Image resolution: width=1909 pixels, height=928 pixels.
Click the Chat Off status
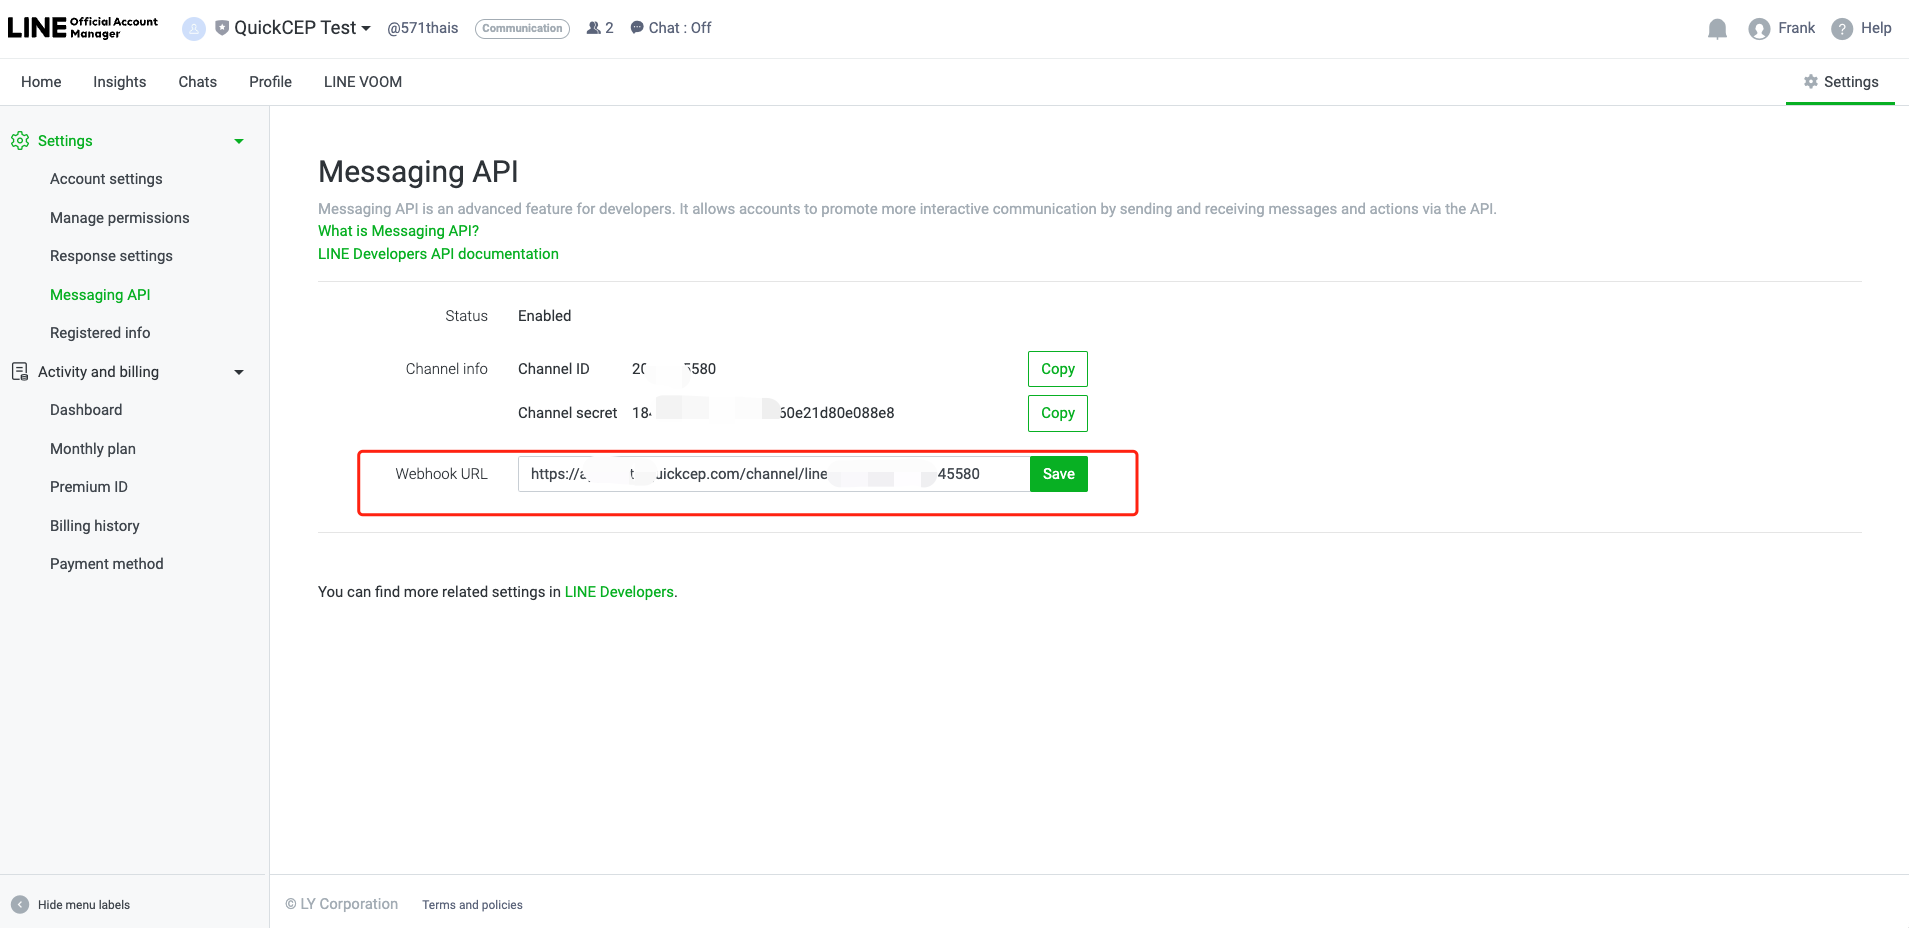(671, 28)
